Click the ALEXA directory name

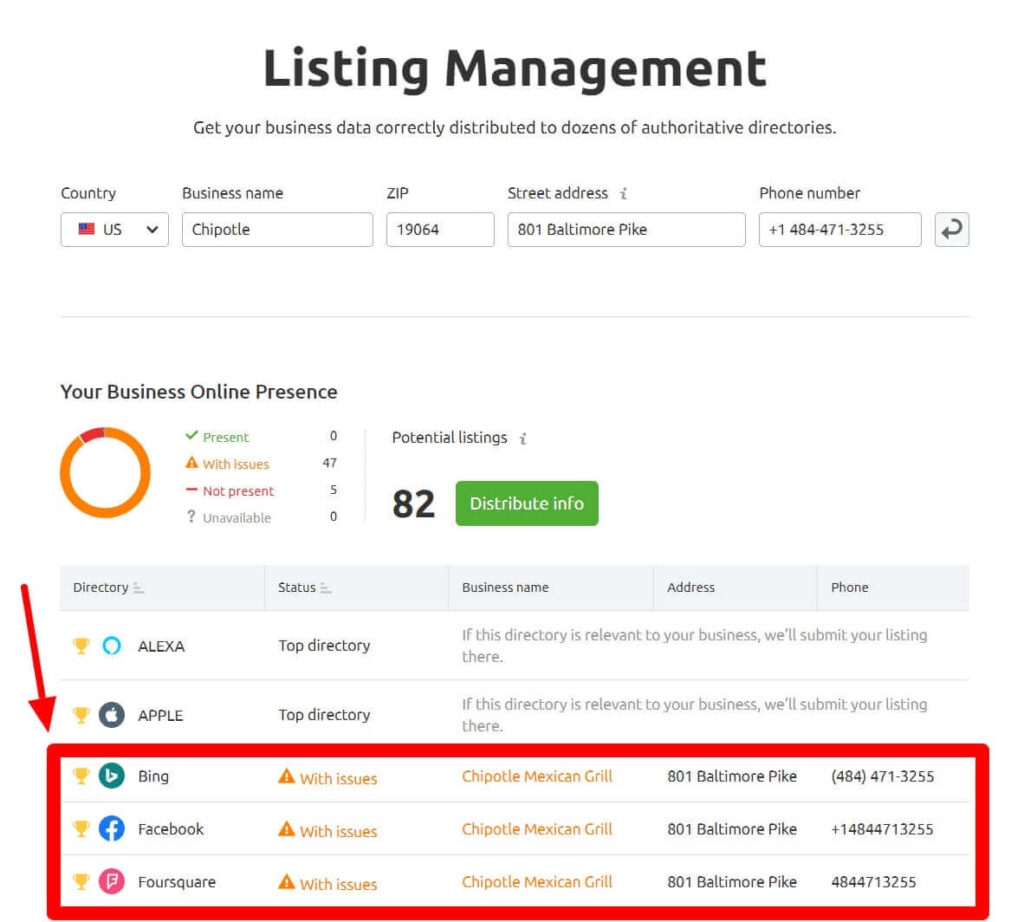[x=161, y=646]
